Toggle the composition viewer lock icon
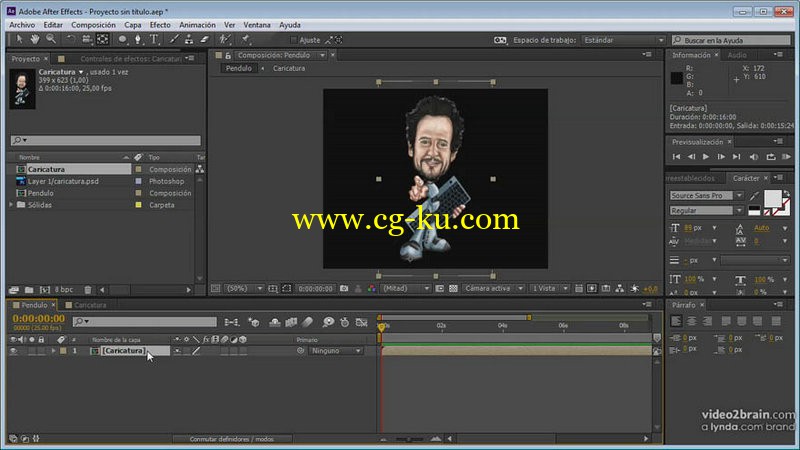The height and width of the screenshot is (450, 800). tap(228, 56)
